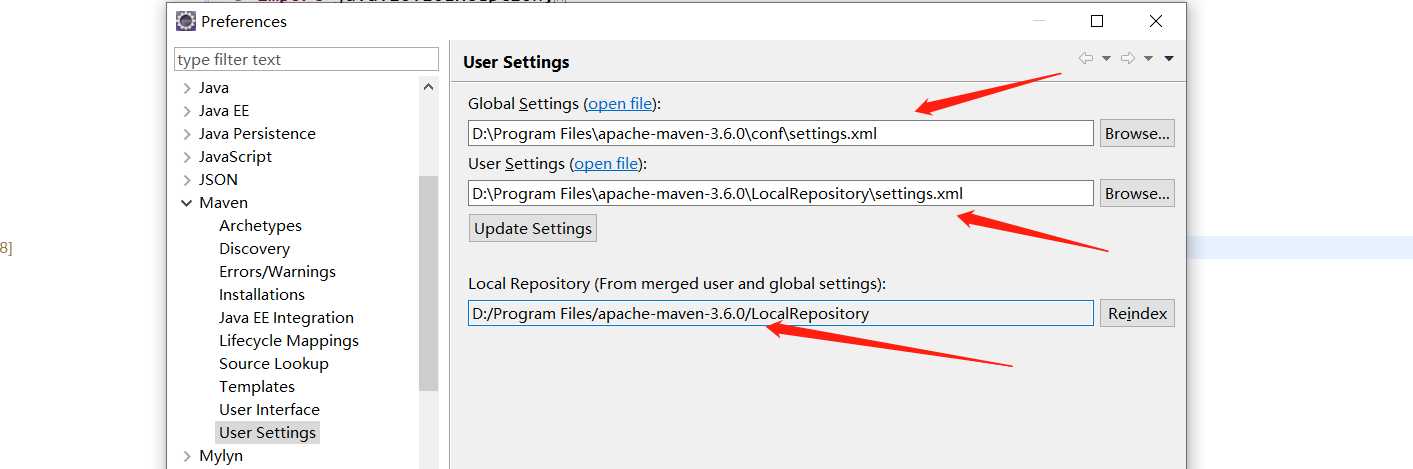
Task: Expand the Java EE tree node
Action: tap(187, 111)
